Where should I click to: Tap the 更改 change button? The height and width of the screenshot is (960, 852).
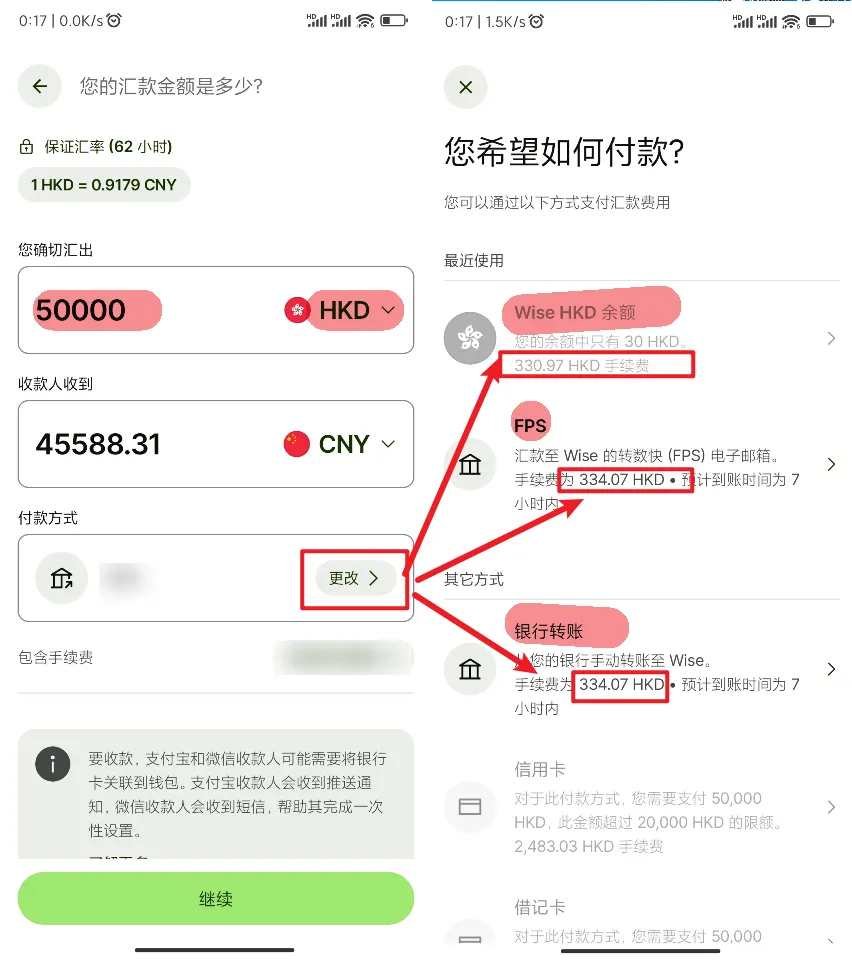355,578
